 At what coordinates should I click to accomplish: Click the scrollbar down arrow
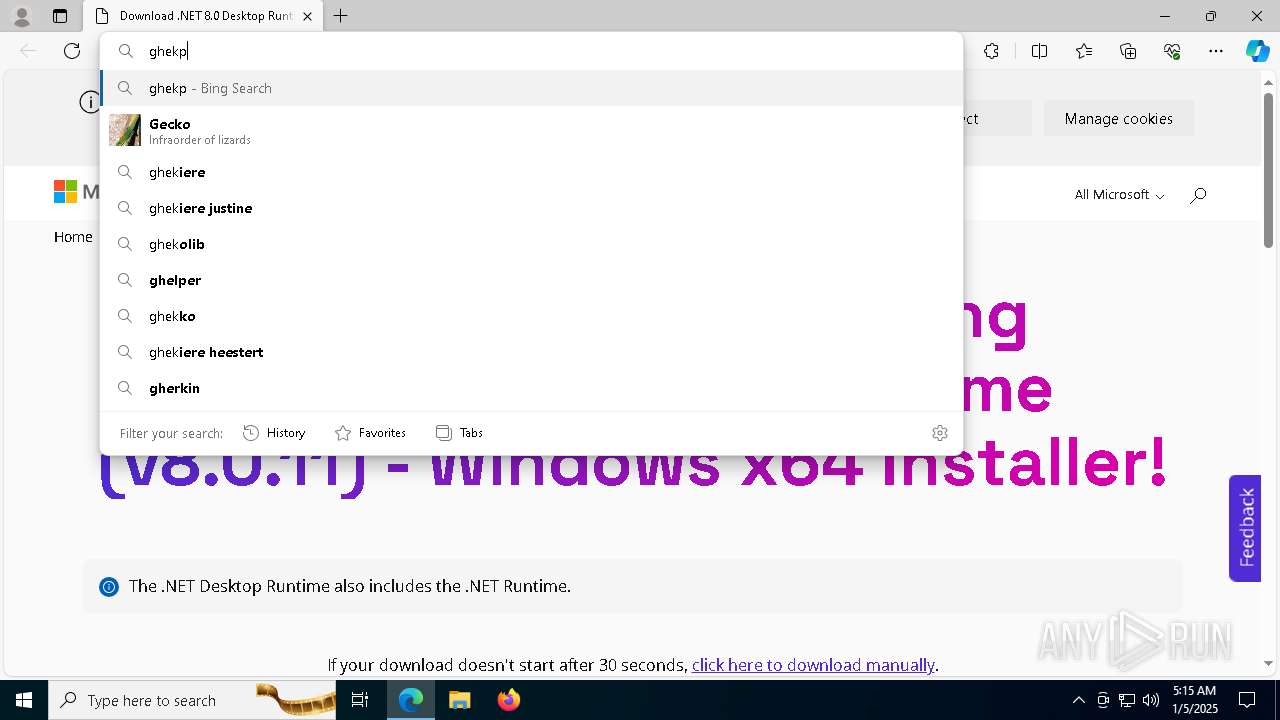pos(1268,663)
